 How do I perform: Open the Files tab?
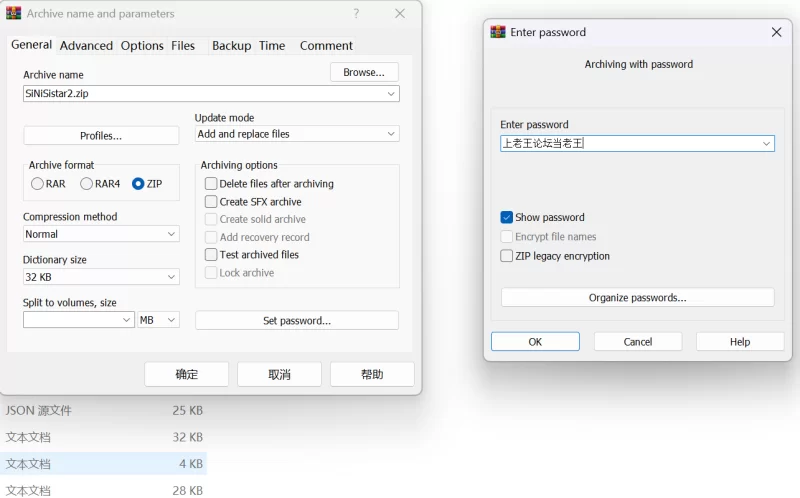click(183, 46)
